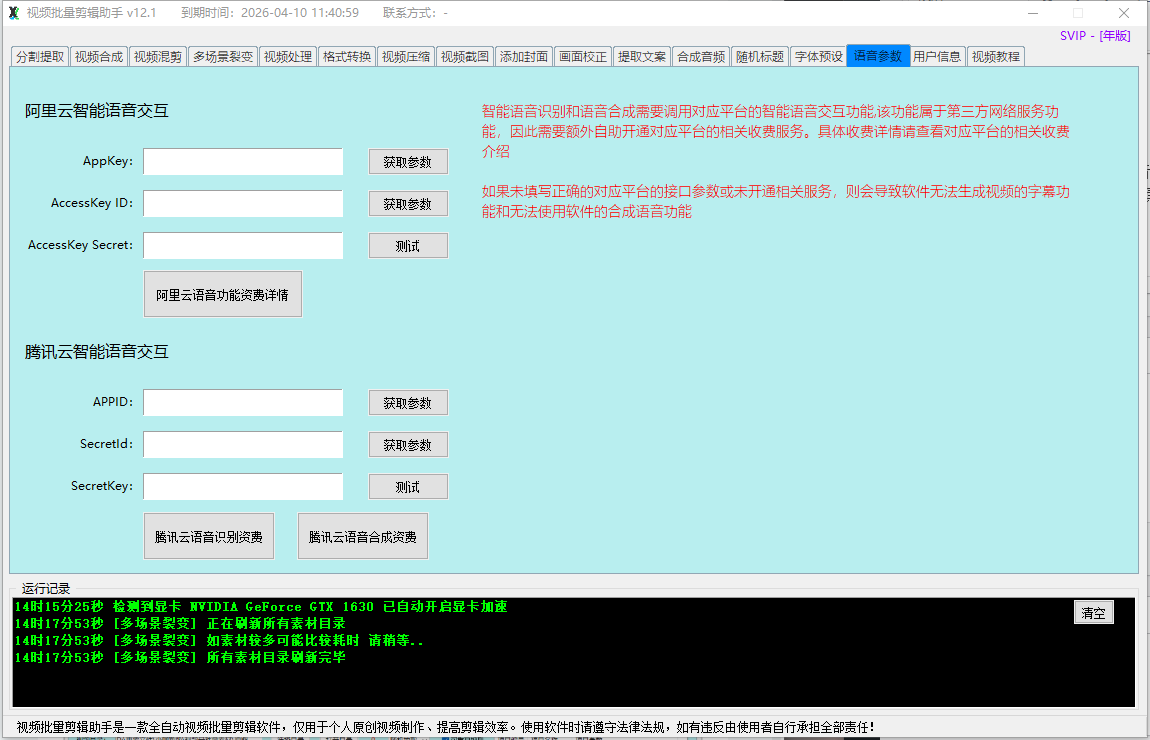Click the SVIP - [年版] label
1150x740 pixels.
[x=1095, y=36]
